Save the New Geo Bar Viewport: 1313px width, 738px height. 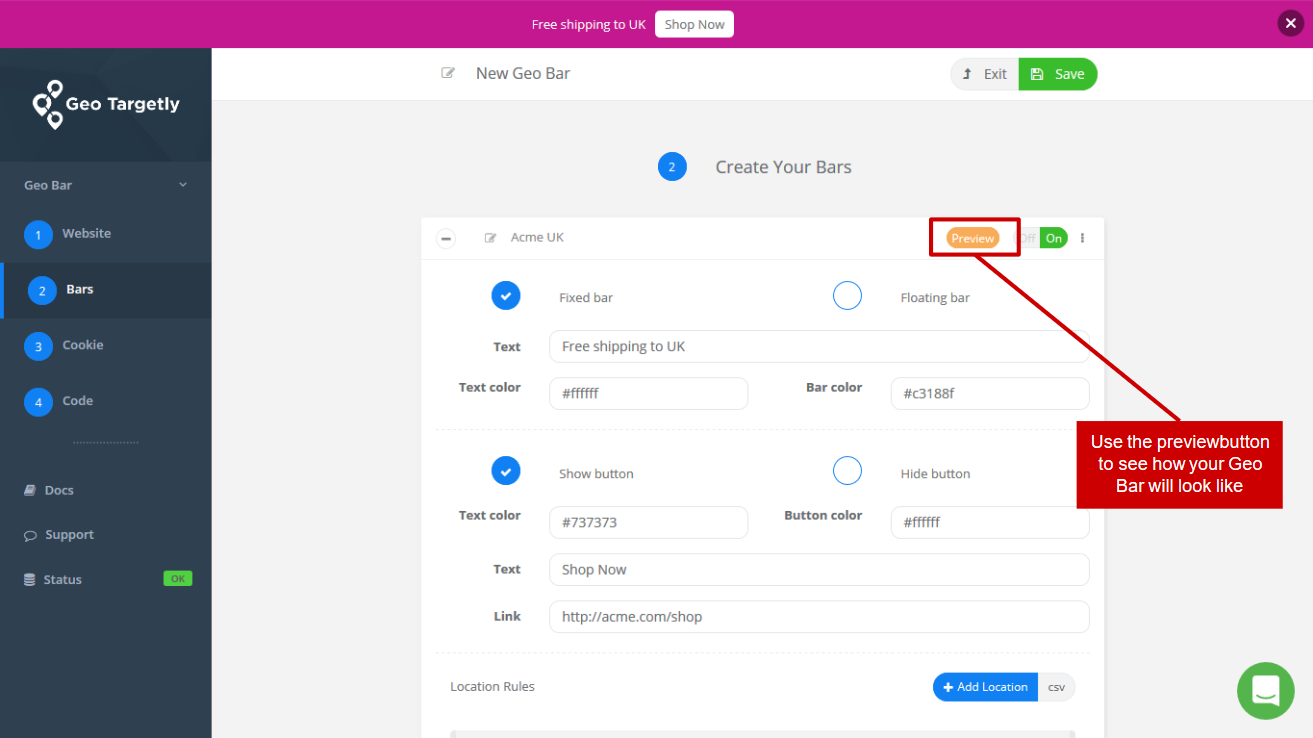[1057, 73]
